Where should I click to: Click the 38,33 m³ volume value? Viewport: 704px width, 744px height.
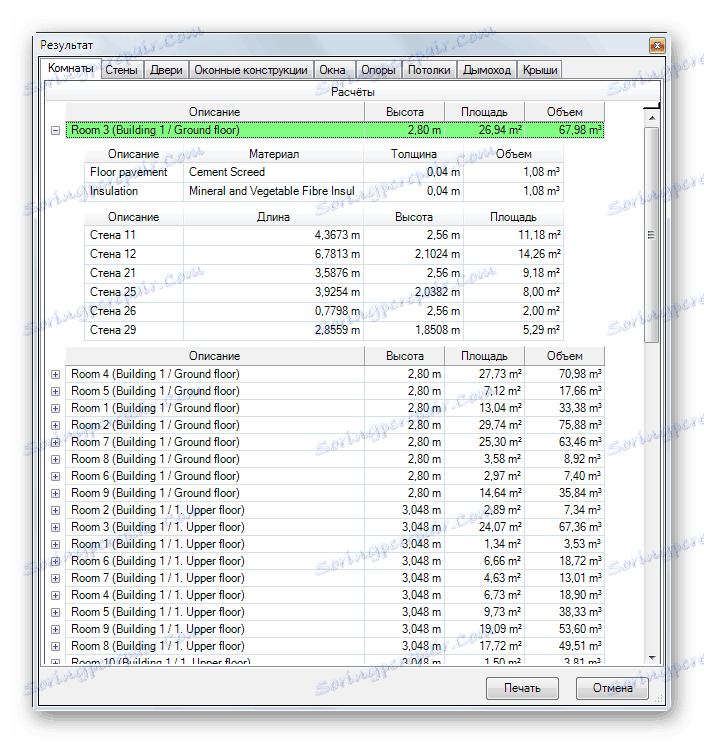coord(580,612)
